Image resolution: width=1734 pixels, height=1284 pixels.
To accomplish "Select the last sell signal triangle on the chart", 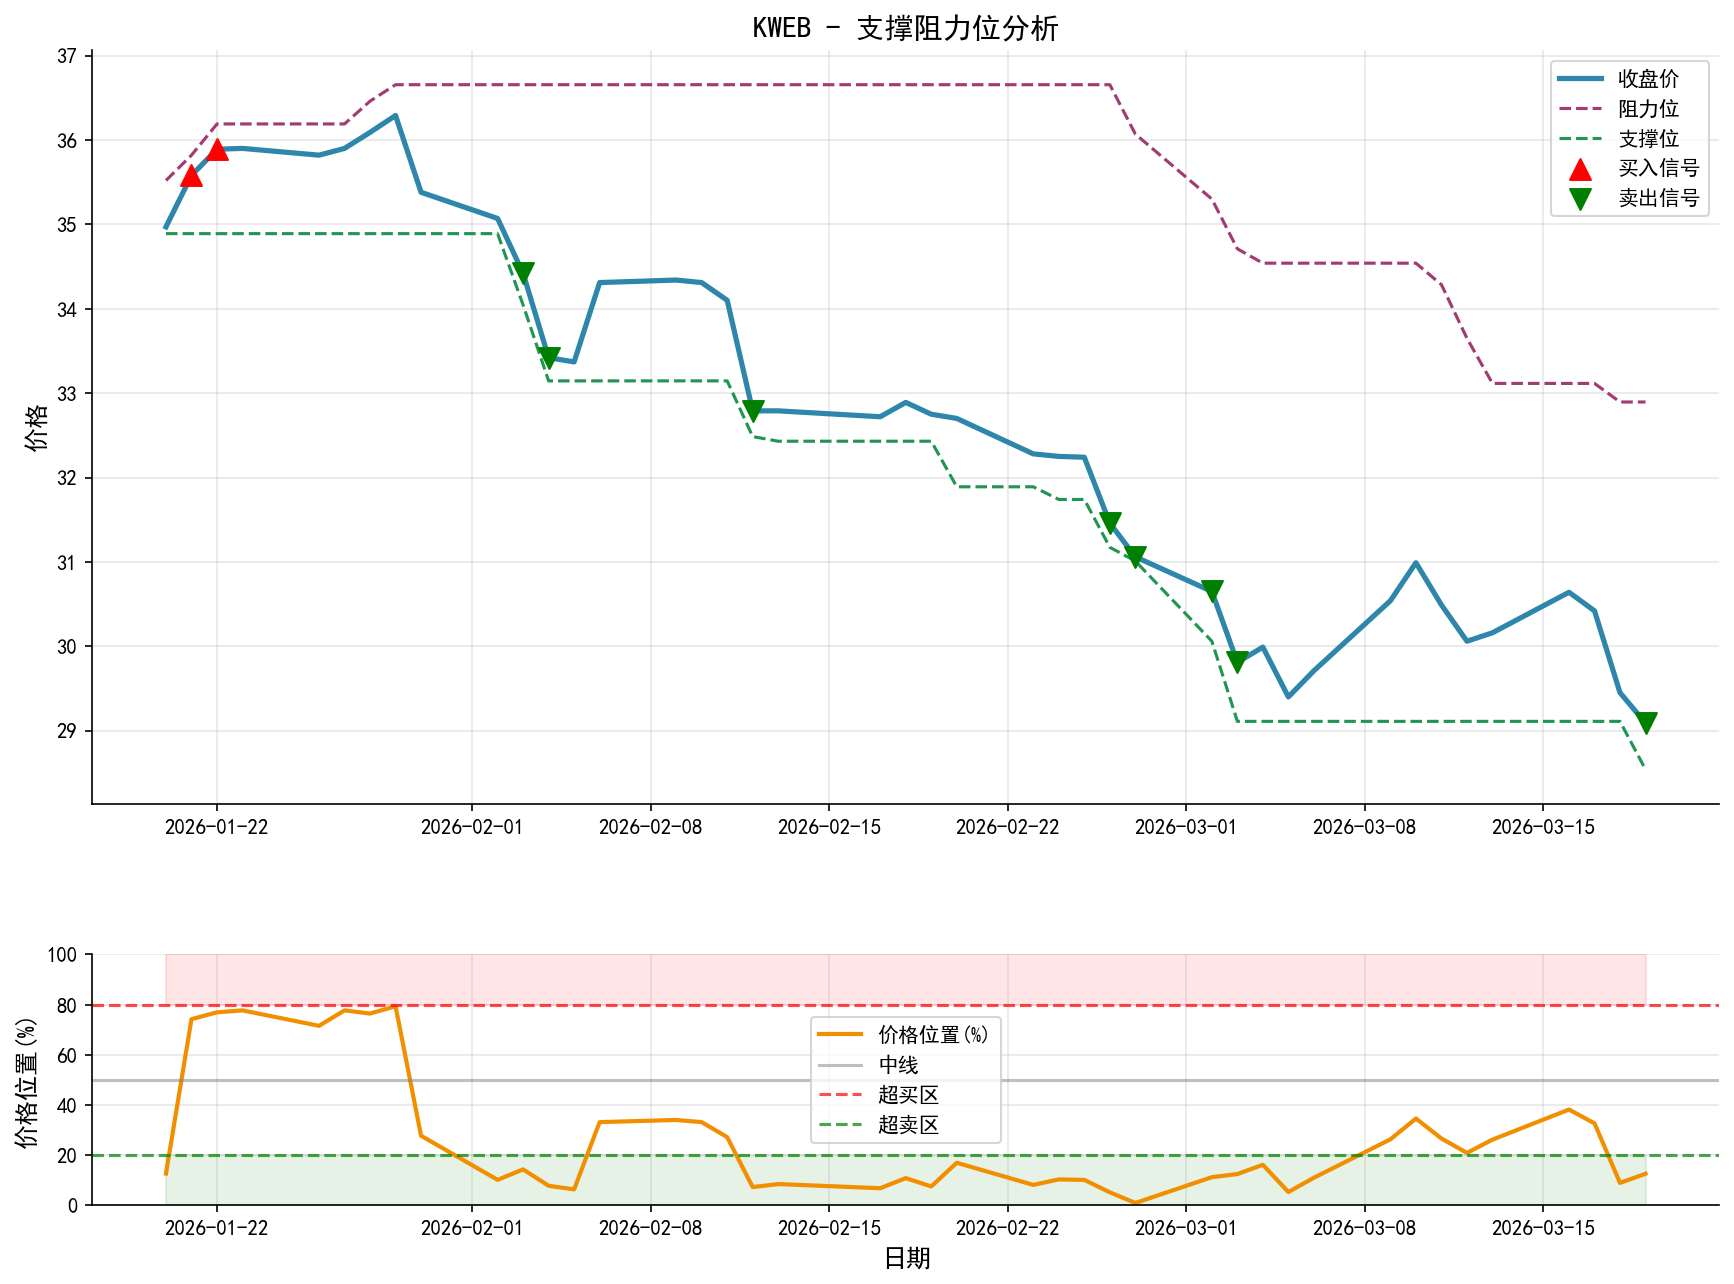I will [x=1645, y=720].
